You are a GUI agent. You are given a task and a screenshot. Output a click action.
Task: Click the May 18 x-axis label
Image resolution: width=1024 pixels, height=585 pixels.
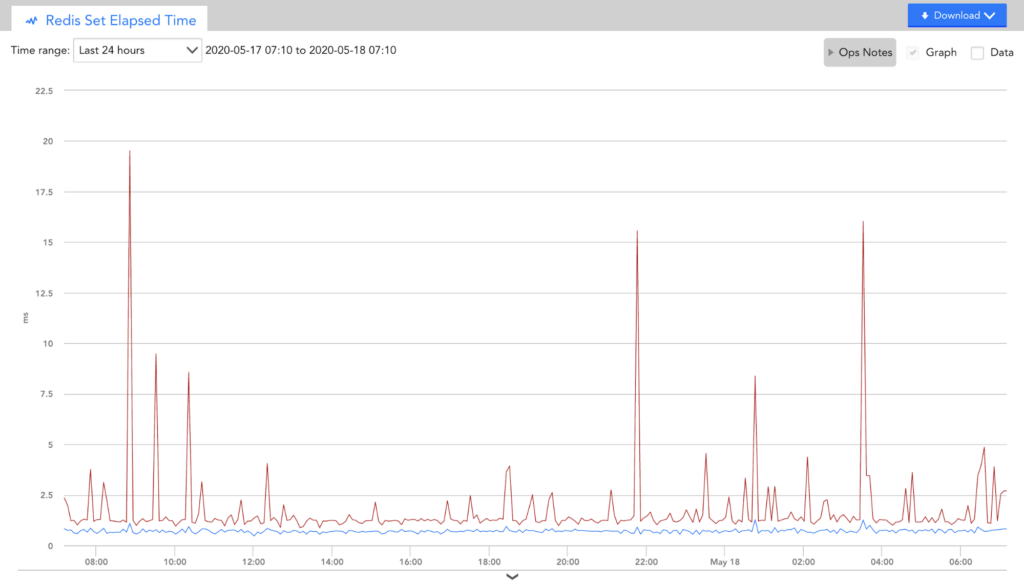pos(723,562)
